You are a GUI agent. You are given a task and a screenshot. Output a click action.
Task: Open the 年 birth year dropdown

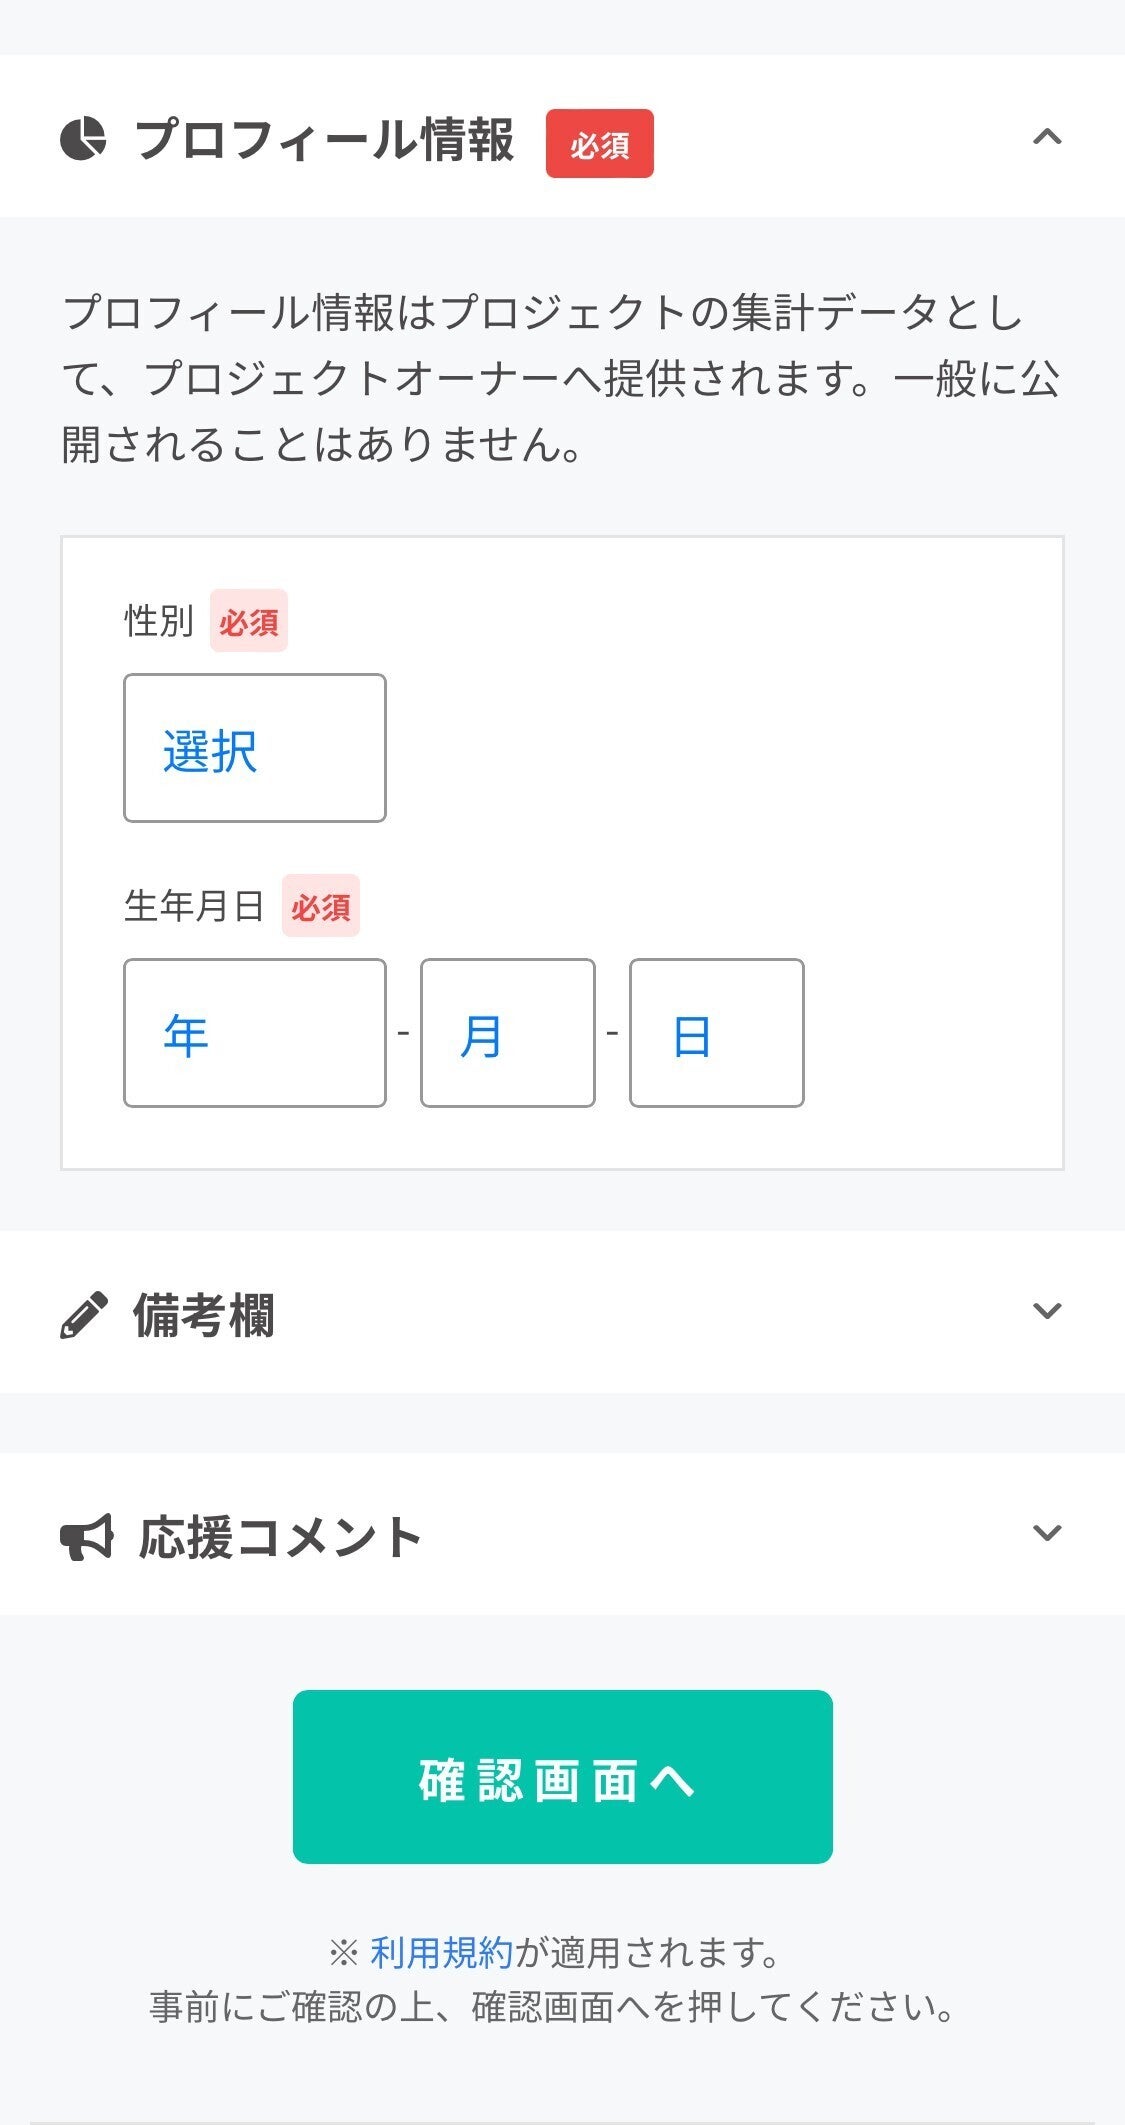tap(254, 1033)
